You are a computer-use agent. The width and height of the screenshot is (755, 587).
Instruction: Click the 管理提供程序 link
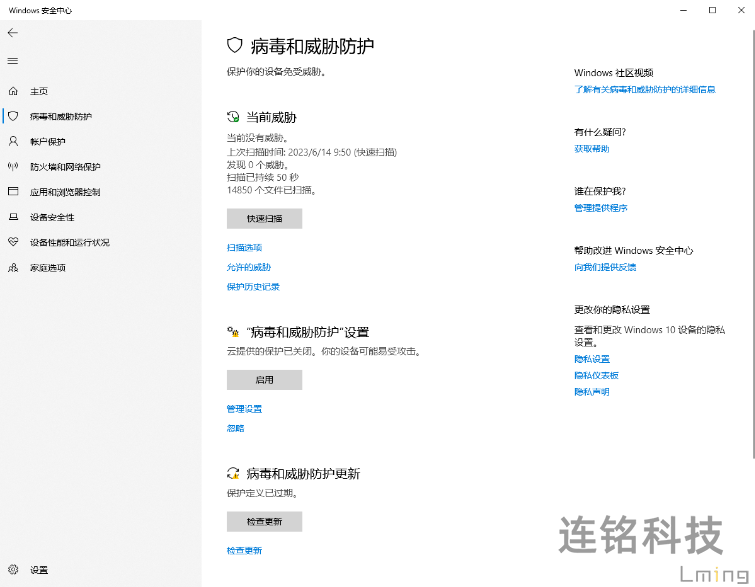pyautogui.click(x=600, y=208)
